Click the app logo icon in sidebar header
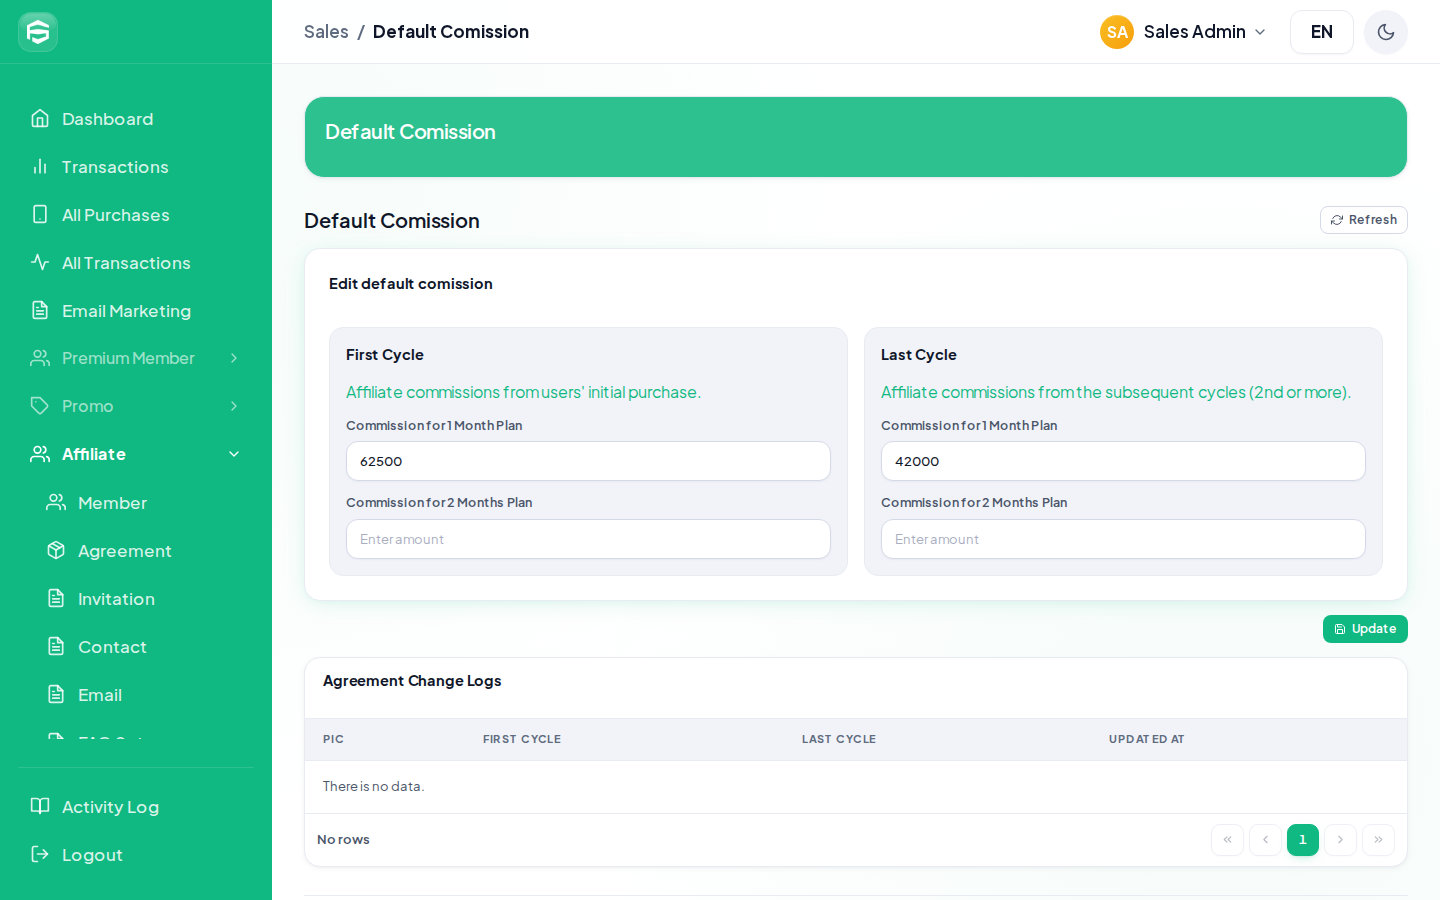The height and width of the screenshot is (900, 1440). click(x=38, y=32)
